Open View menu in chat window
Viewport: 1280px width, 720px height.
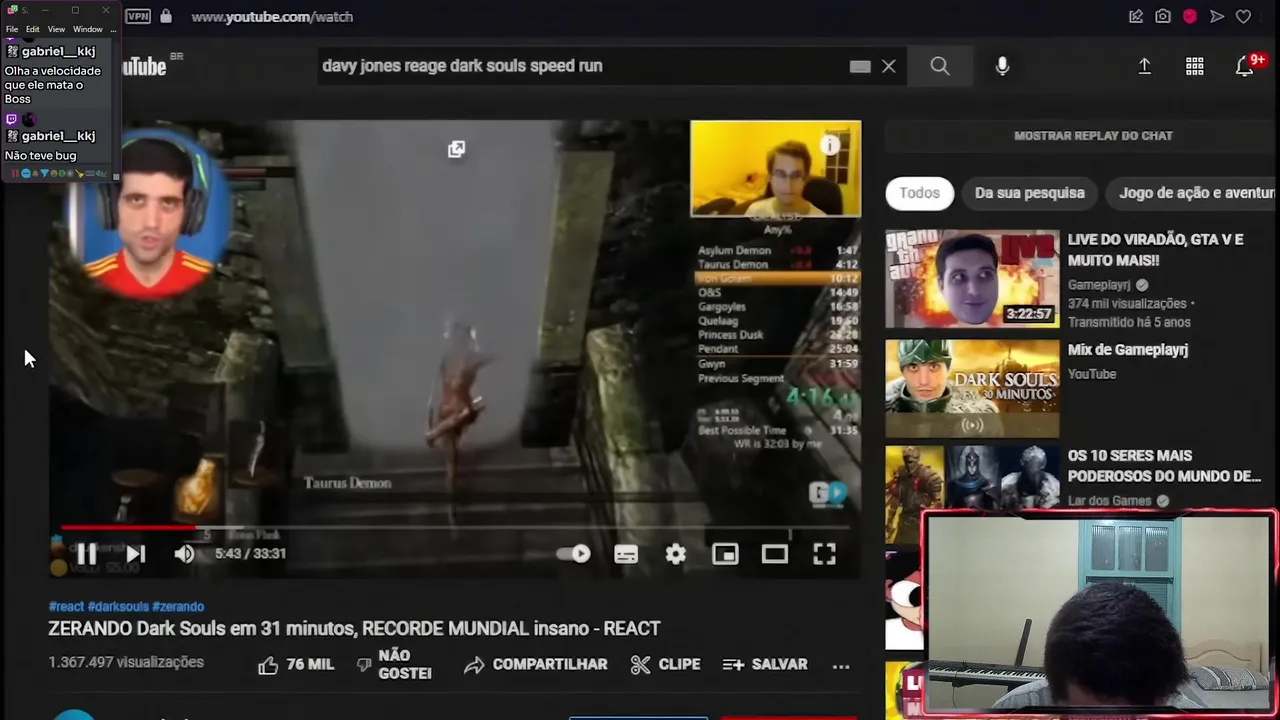coord(56,29)
